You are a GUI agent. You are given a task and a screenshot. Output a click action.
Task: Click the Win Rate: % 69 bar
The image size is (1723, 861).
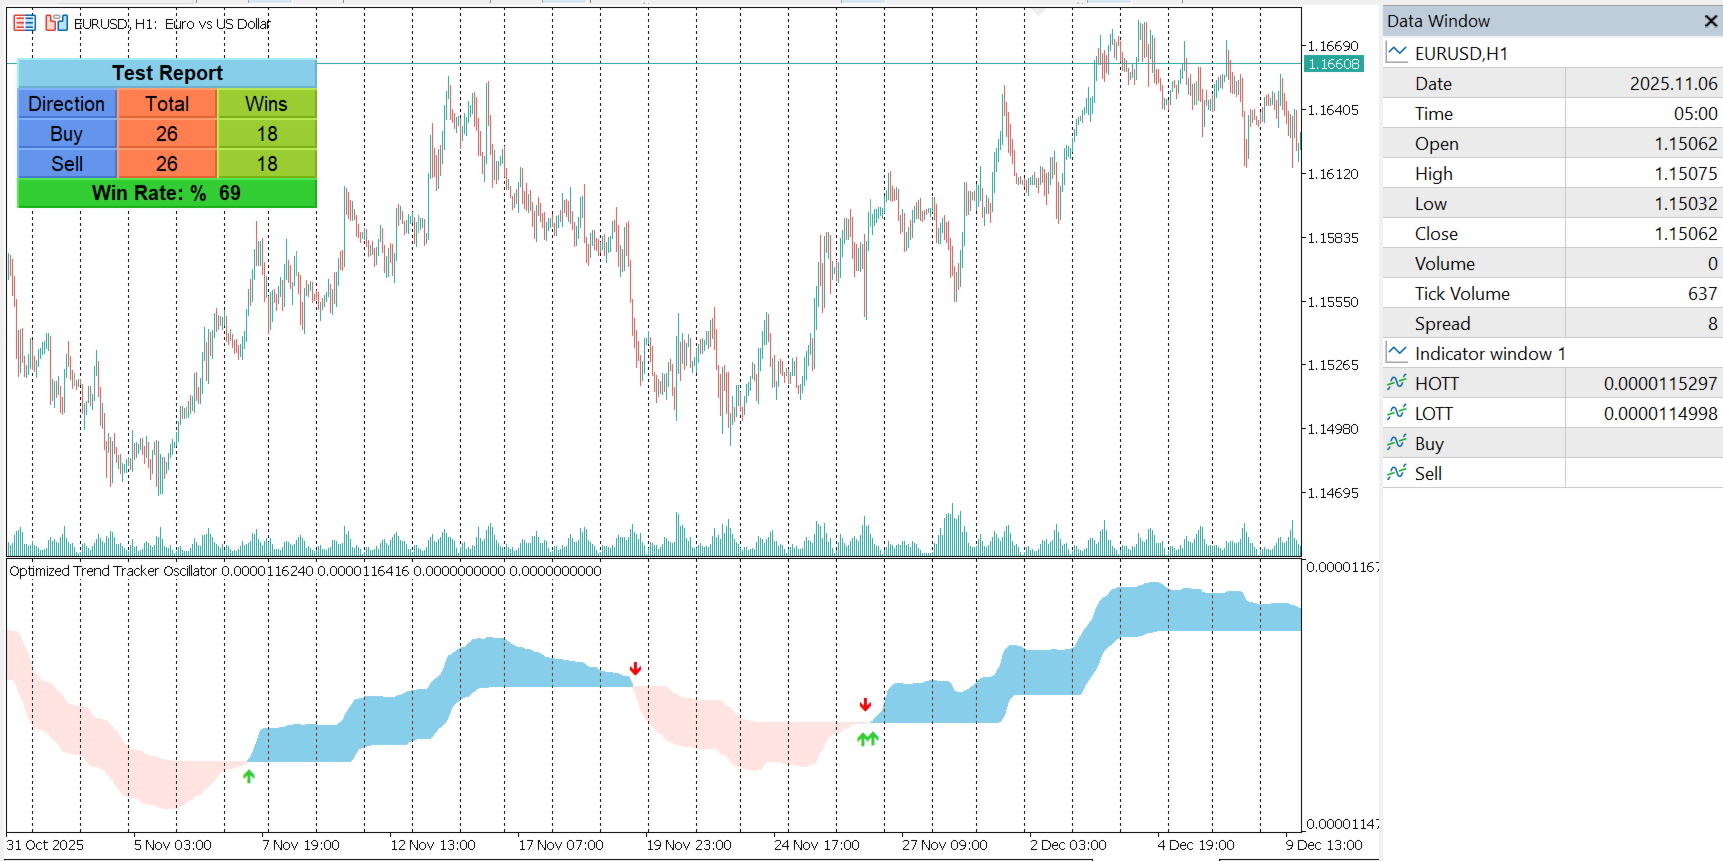[x=167, y=193]
